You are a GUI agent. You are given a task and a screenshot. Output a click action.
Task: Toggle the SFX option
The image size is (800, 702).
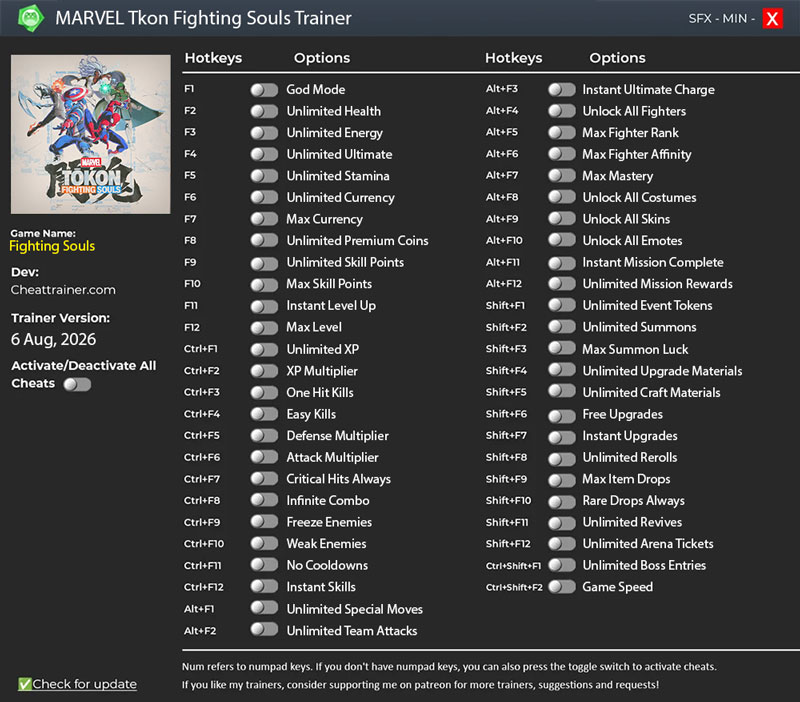tap(699, 19)
